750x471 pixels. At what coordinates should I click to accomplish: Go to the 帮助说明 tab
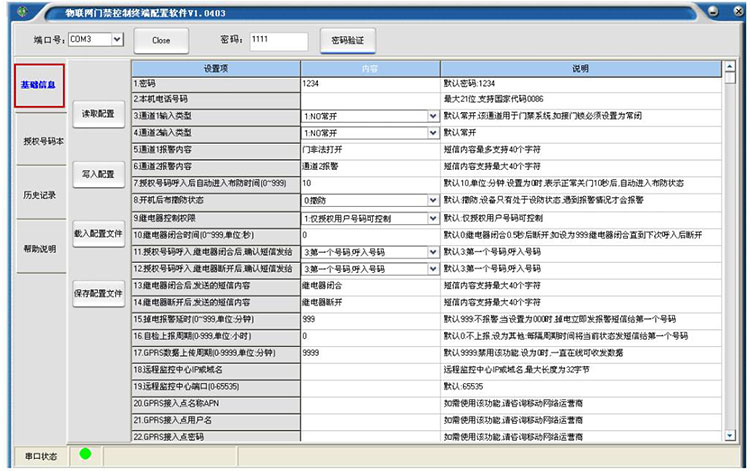(40, 247)
